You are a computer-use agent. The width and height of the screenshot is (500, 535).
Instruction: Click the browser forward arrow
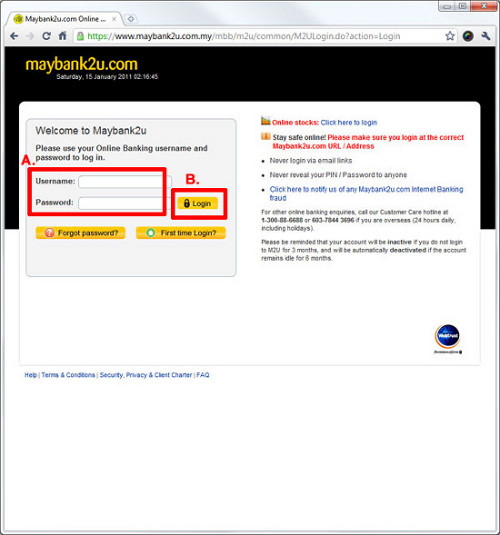click(x=30, y=36)
